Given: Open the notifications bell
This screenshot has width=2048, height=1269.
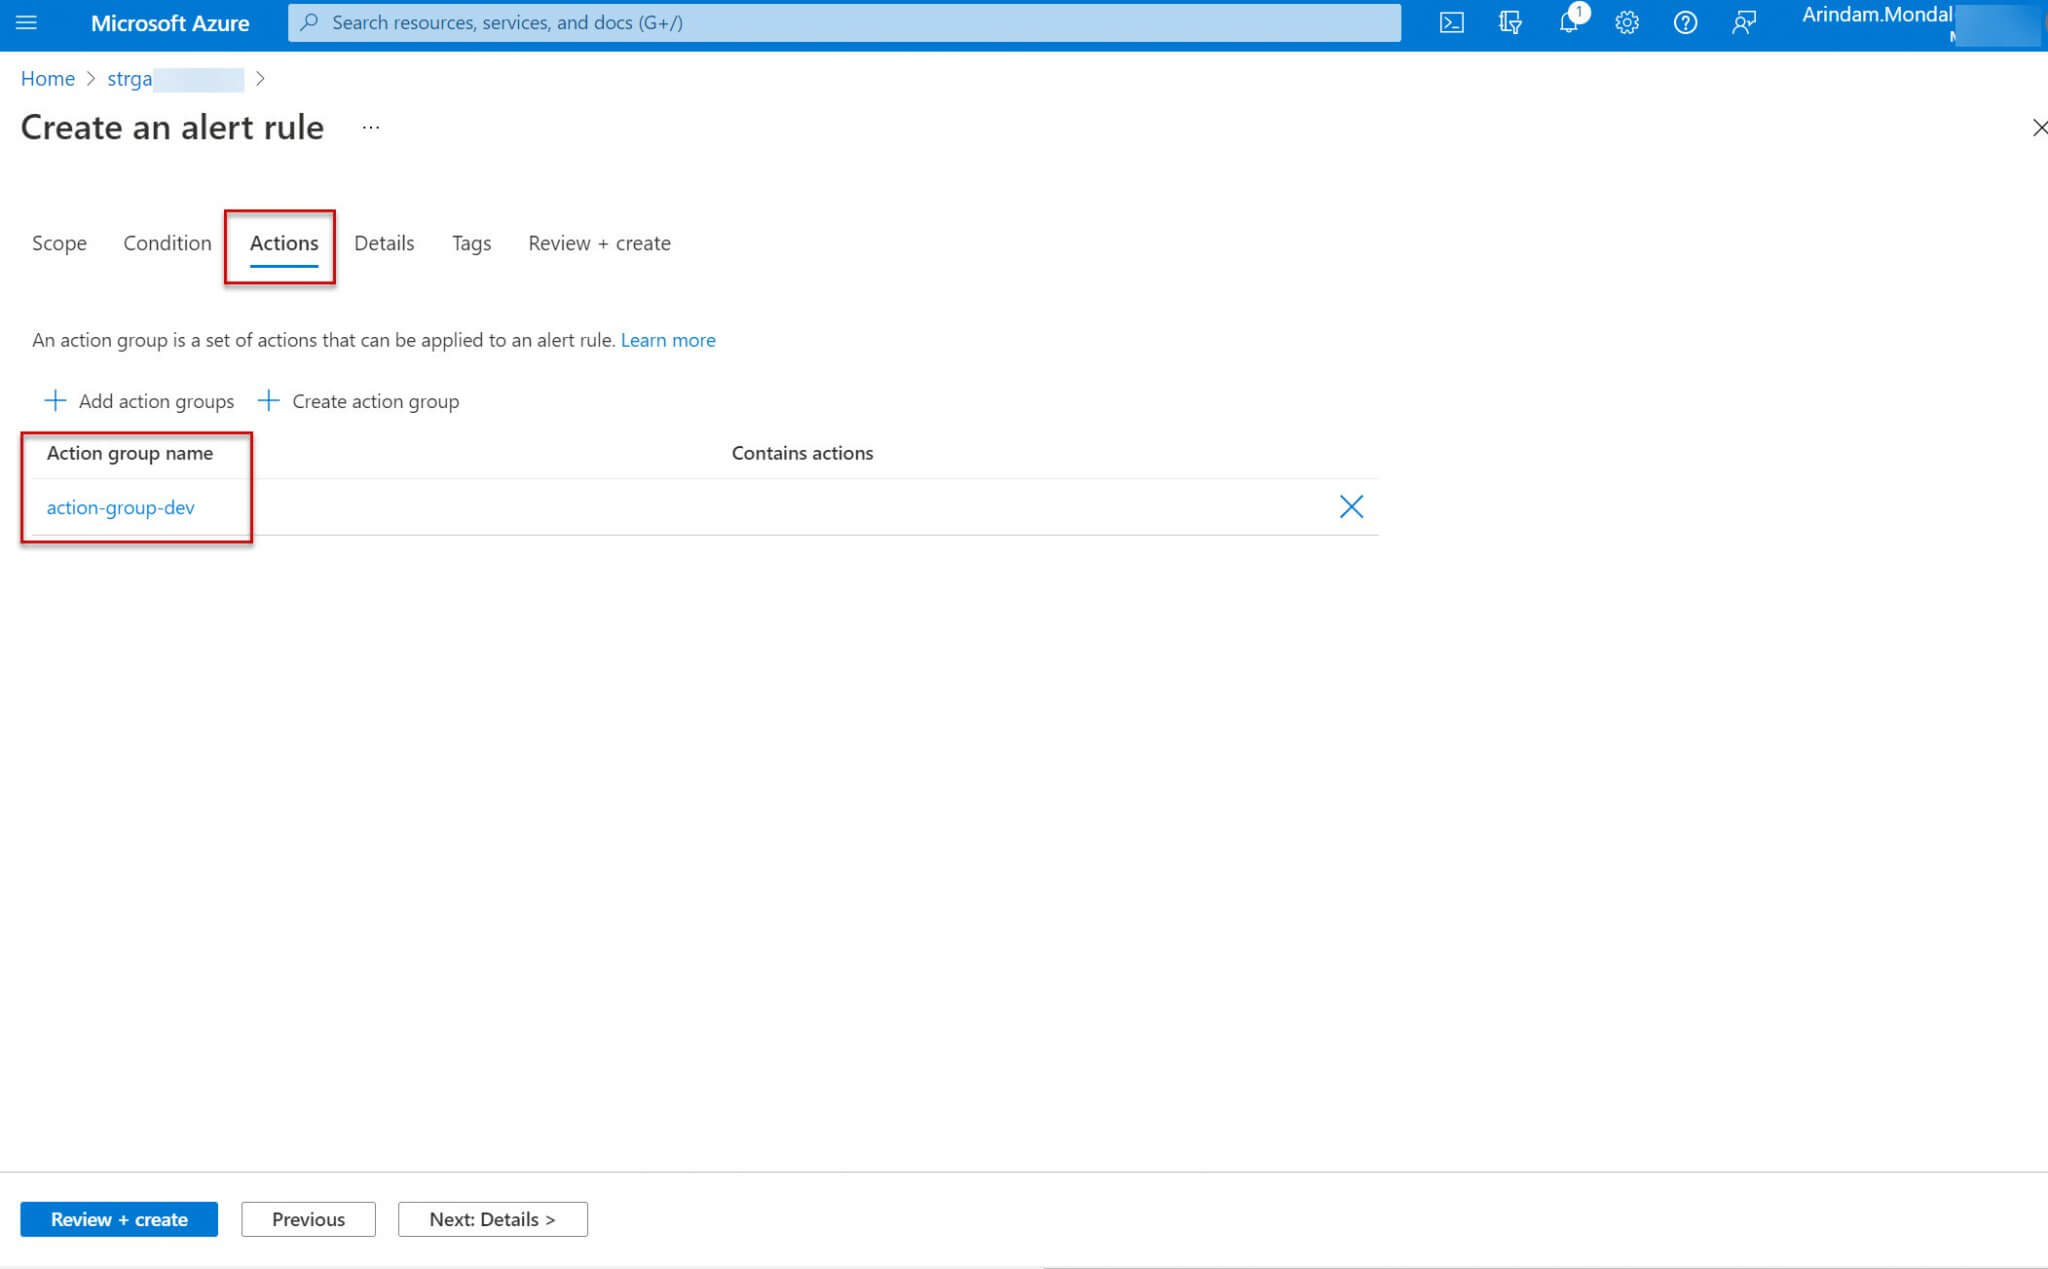Looking at the screenshot, I should pos(1568,23).
